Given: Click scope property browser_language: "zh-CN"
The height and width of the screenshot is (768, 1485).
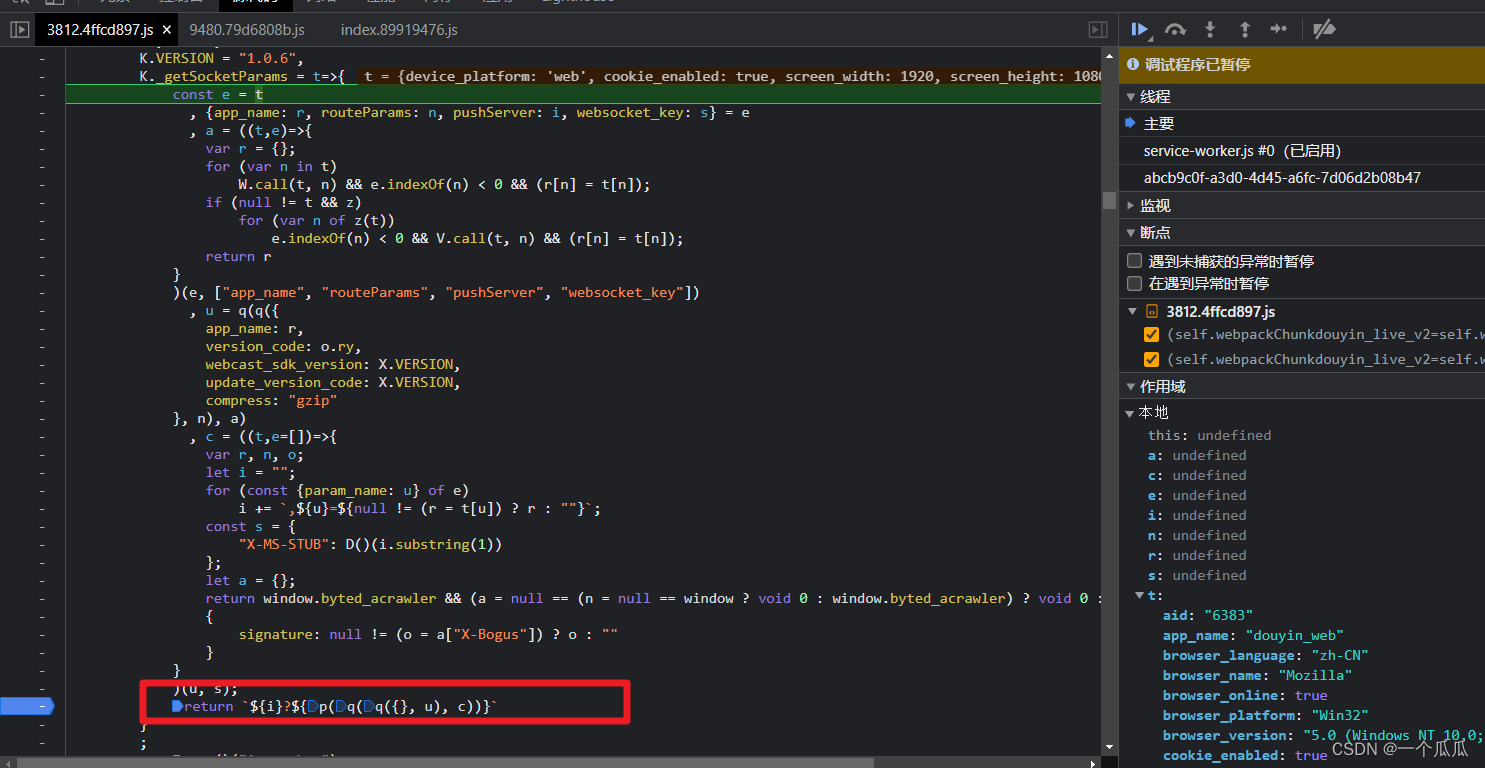Looking at the screenshot, I should tap(1265, 655).
